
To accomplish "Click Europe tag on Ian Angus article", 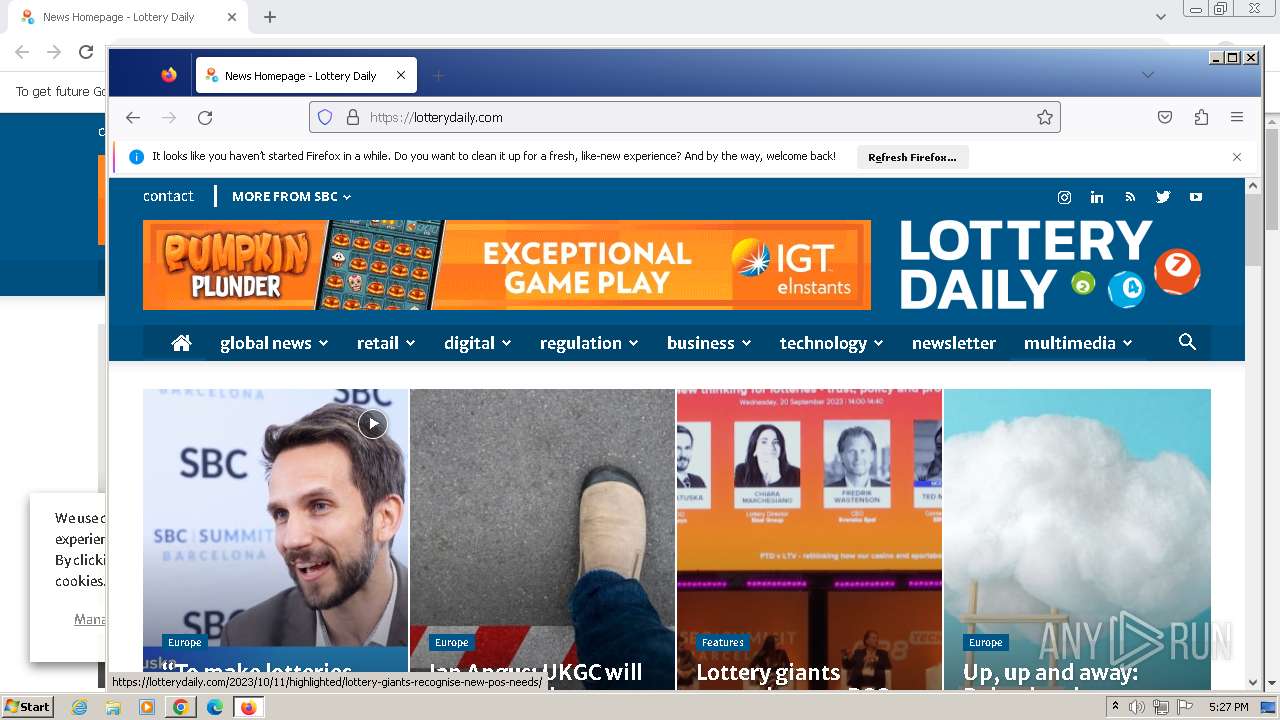I will click(x=451, y=642).
